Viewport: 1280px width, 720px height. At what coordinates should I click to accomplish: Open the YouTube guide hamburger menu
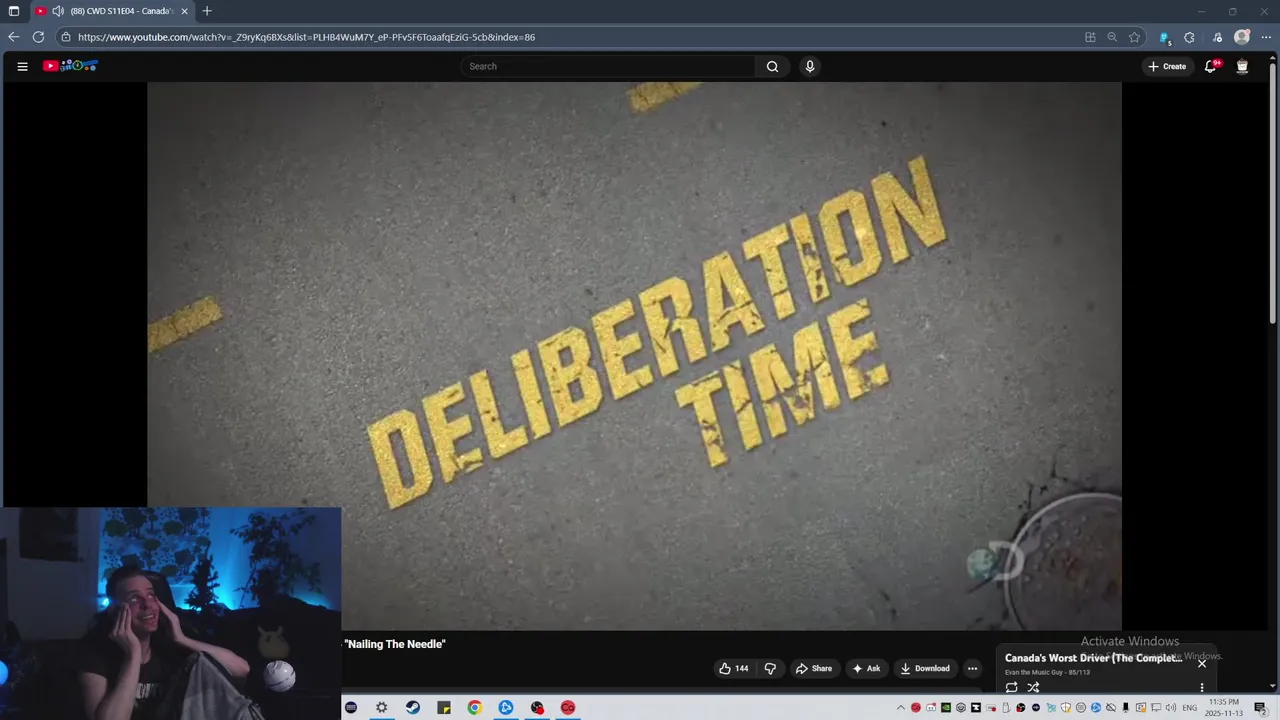pos(22,66)
